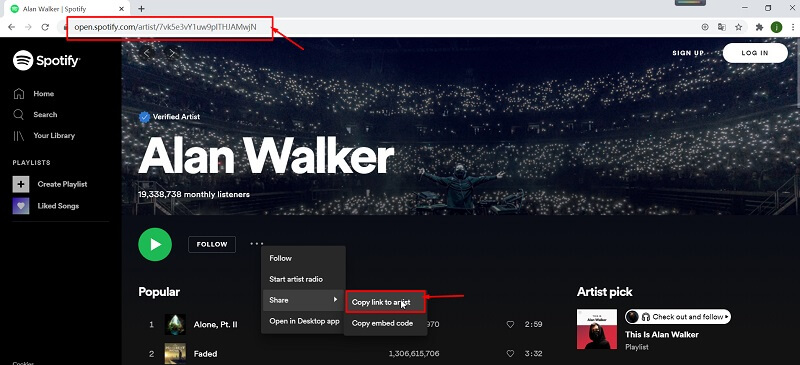Screen dimensions: 800x365
Task: Click the 19,338,738 monthly listeners text
Action: click(x=194, y=194)
